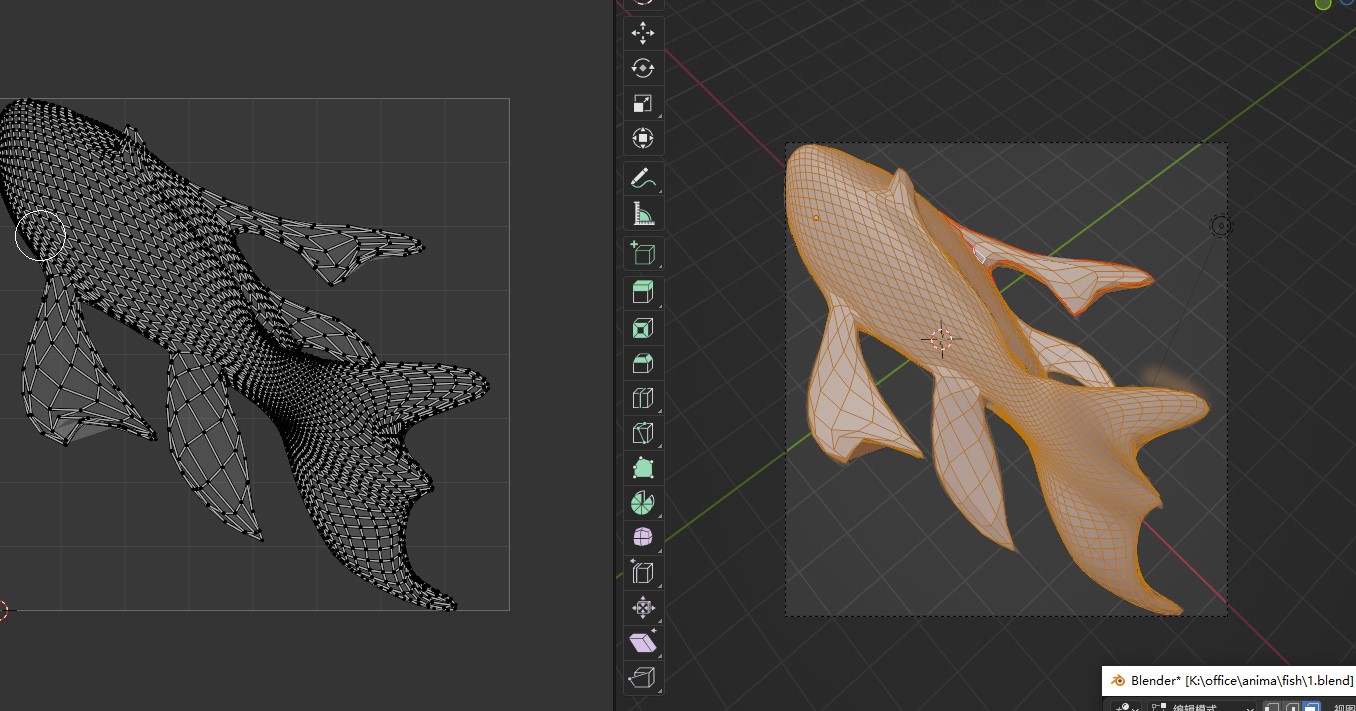Click the 3D cursor in the viewport
Screen dimensions: 1356x711
[x=941, y=339]
